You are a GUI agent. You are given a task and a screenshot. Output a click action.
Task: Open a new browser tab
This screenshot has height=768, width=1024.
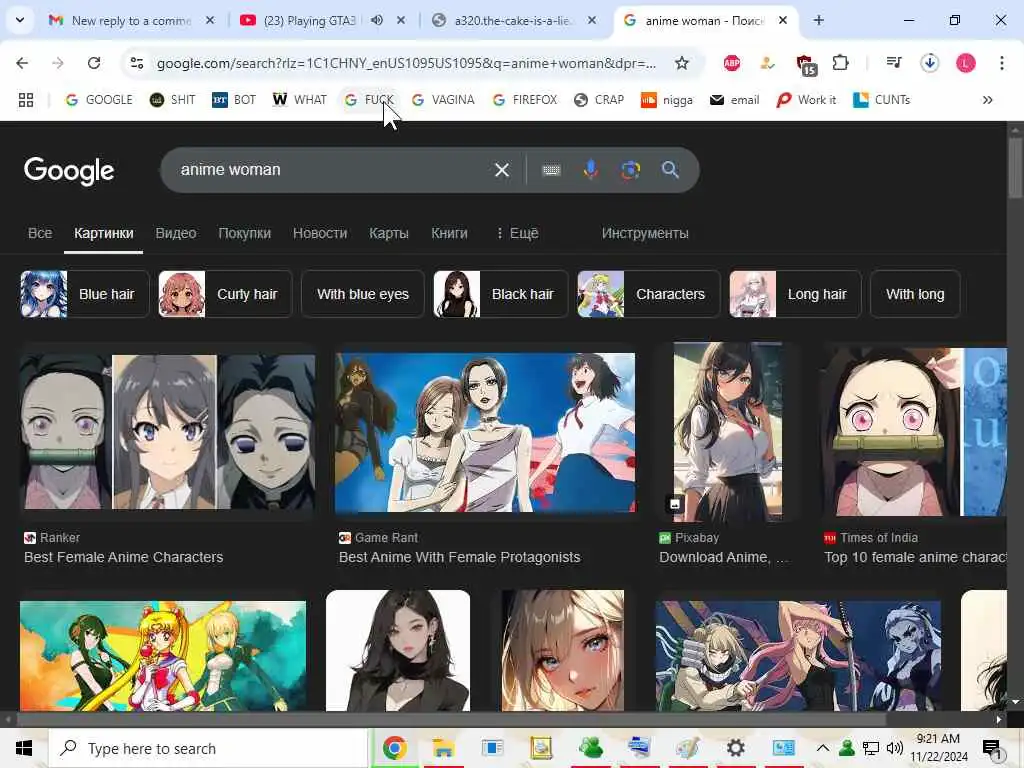click(818, 20)
